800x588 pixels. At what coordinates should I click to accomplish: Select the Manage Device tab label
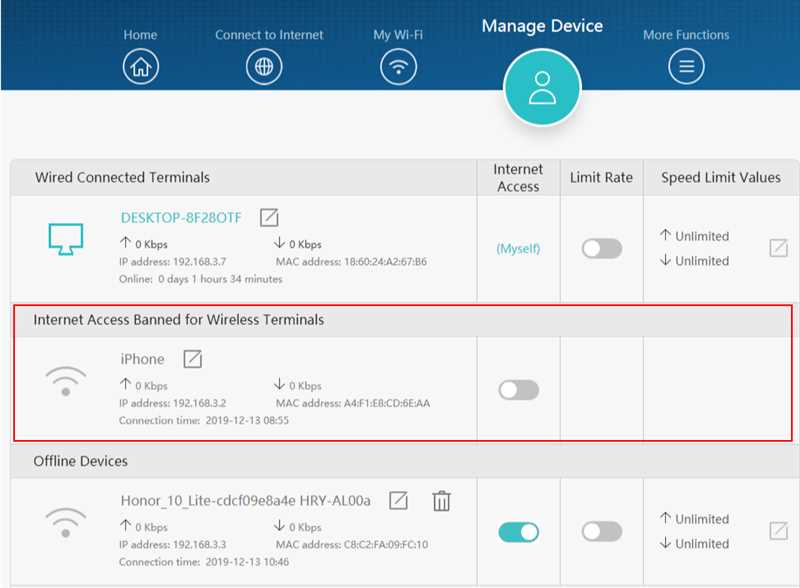(x=542, y=26)
